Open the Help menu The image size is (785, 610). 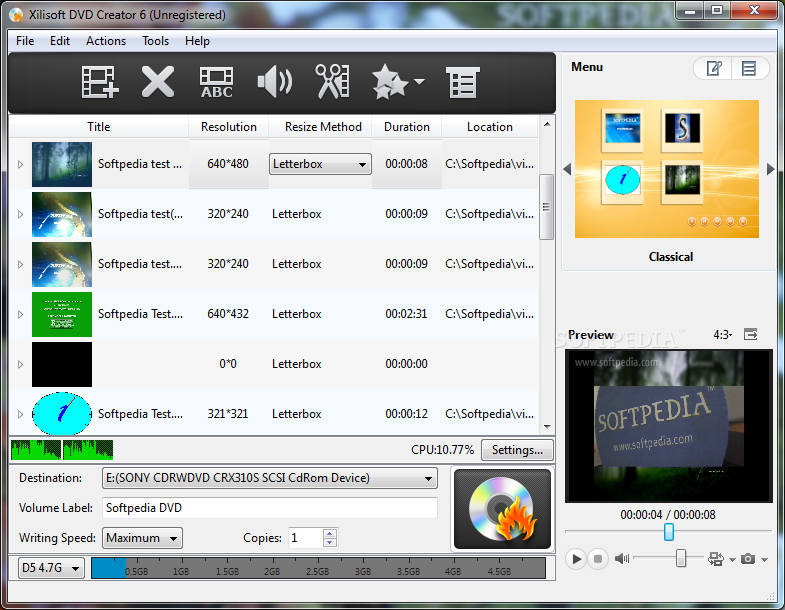[197, 41]
